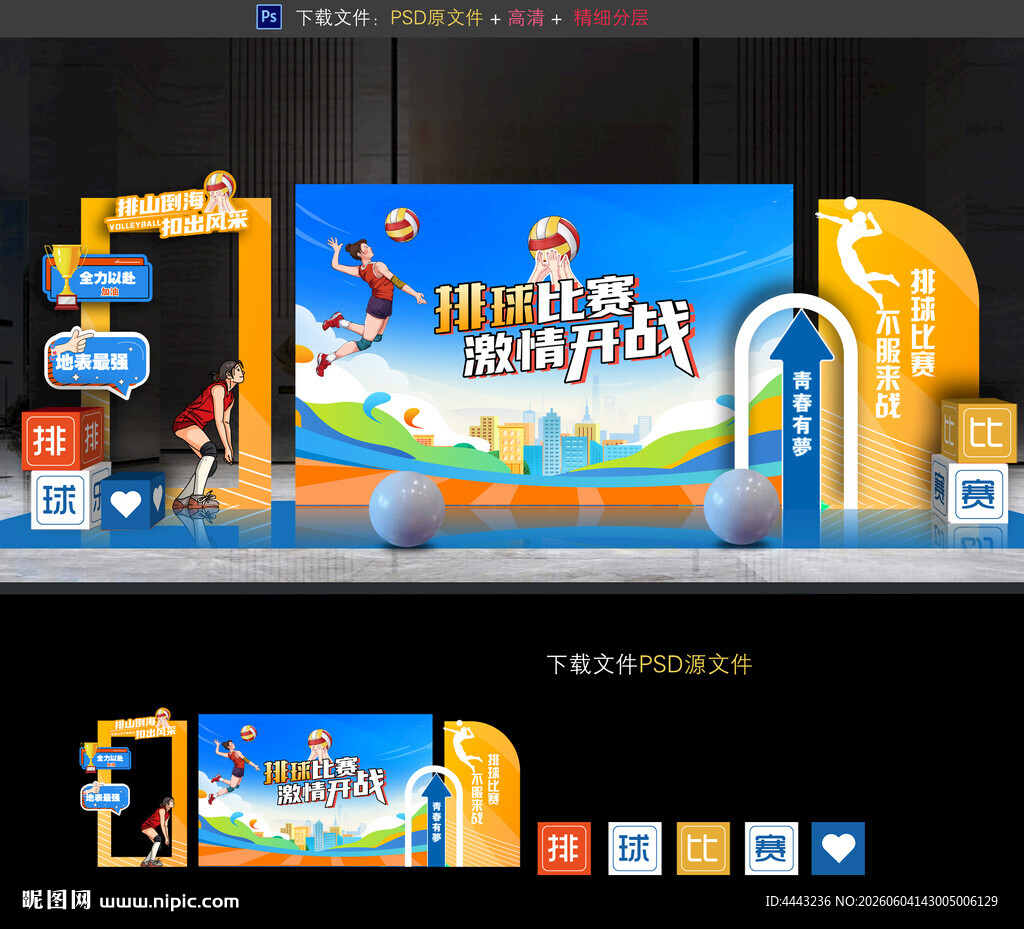Click the pointing hand on the large '地表最强' bubble
This screenshot has width=1024, height=929.
click(x=72, y=341)
